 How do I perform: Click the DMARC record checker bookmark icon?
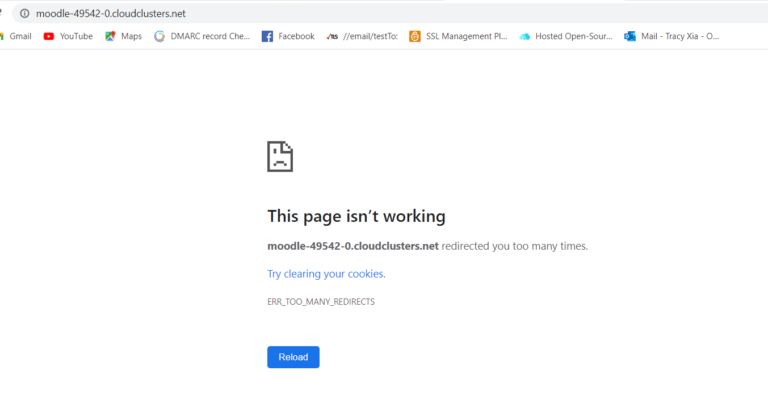pyautogui.click(x=159, y=36)
